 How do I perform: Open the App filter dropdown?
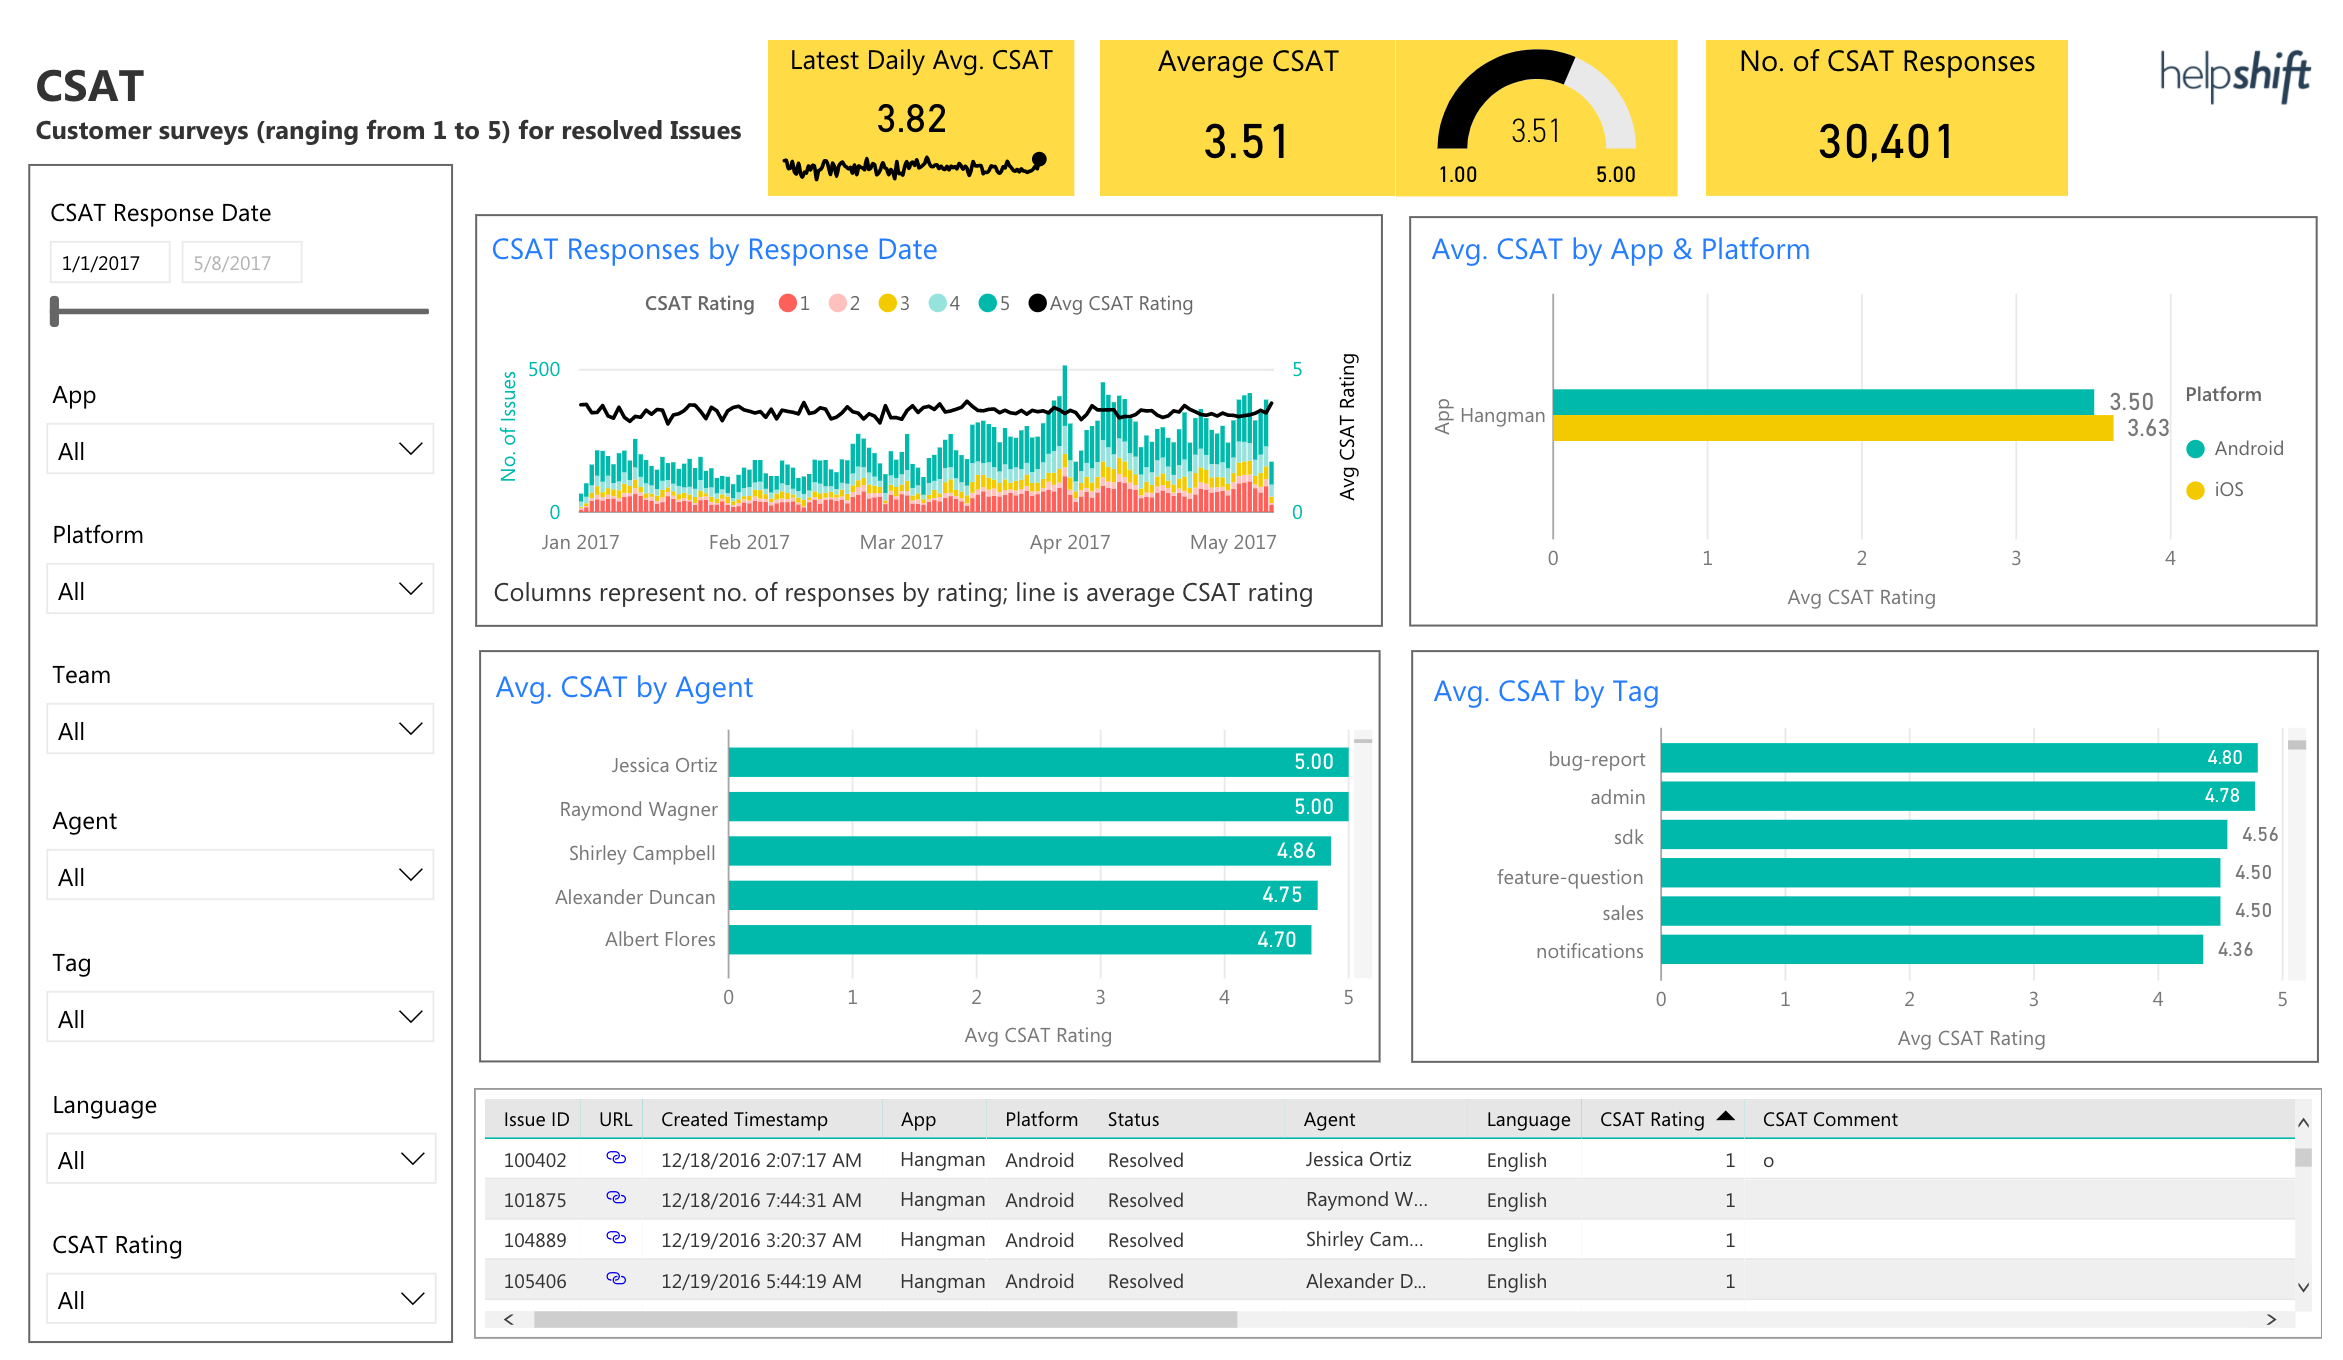(240, 449)
